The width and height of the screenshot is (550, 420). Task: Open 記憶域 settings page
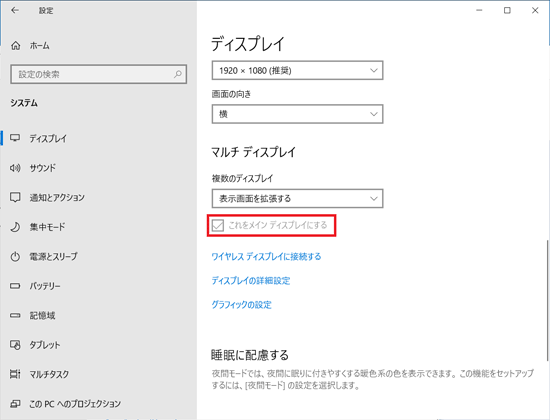[x=42, y=315]
